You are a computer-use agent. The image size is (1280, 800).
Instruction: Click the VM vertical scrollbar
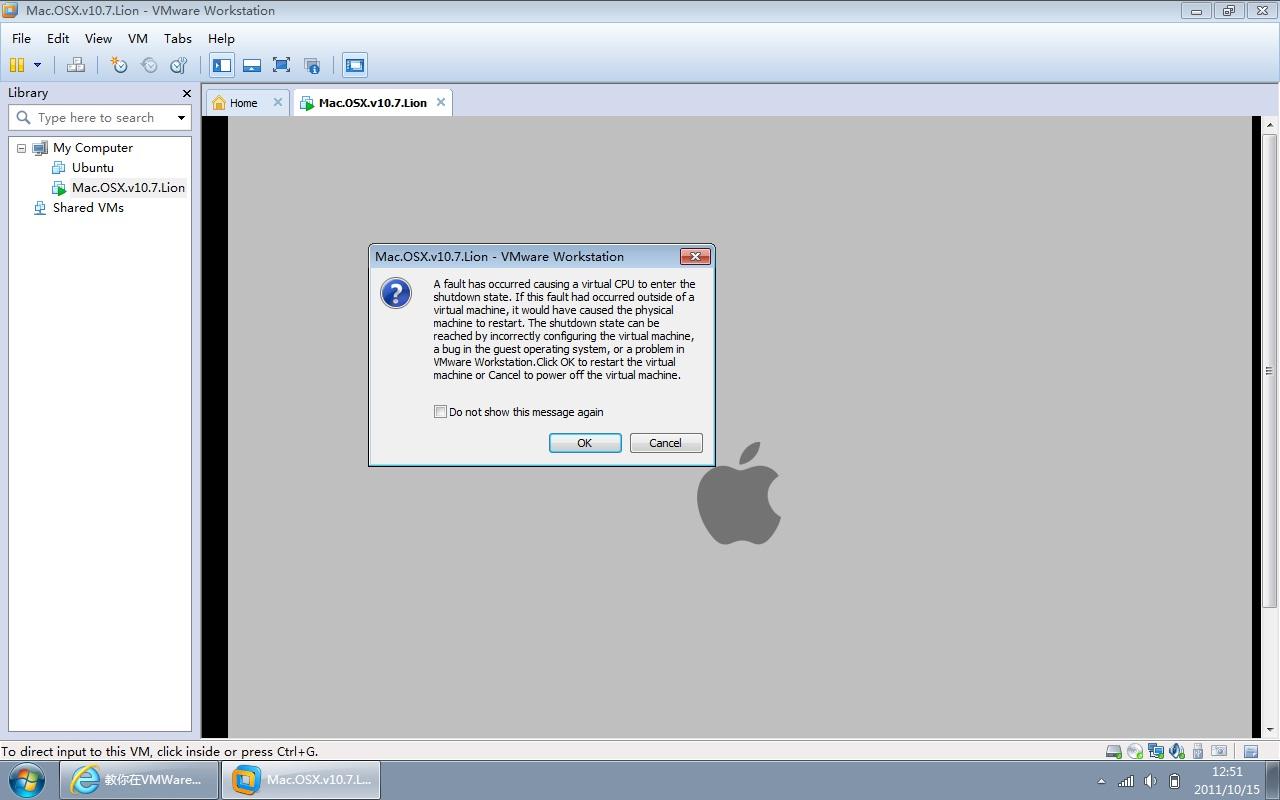[x=1270, y=427]
